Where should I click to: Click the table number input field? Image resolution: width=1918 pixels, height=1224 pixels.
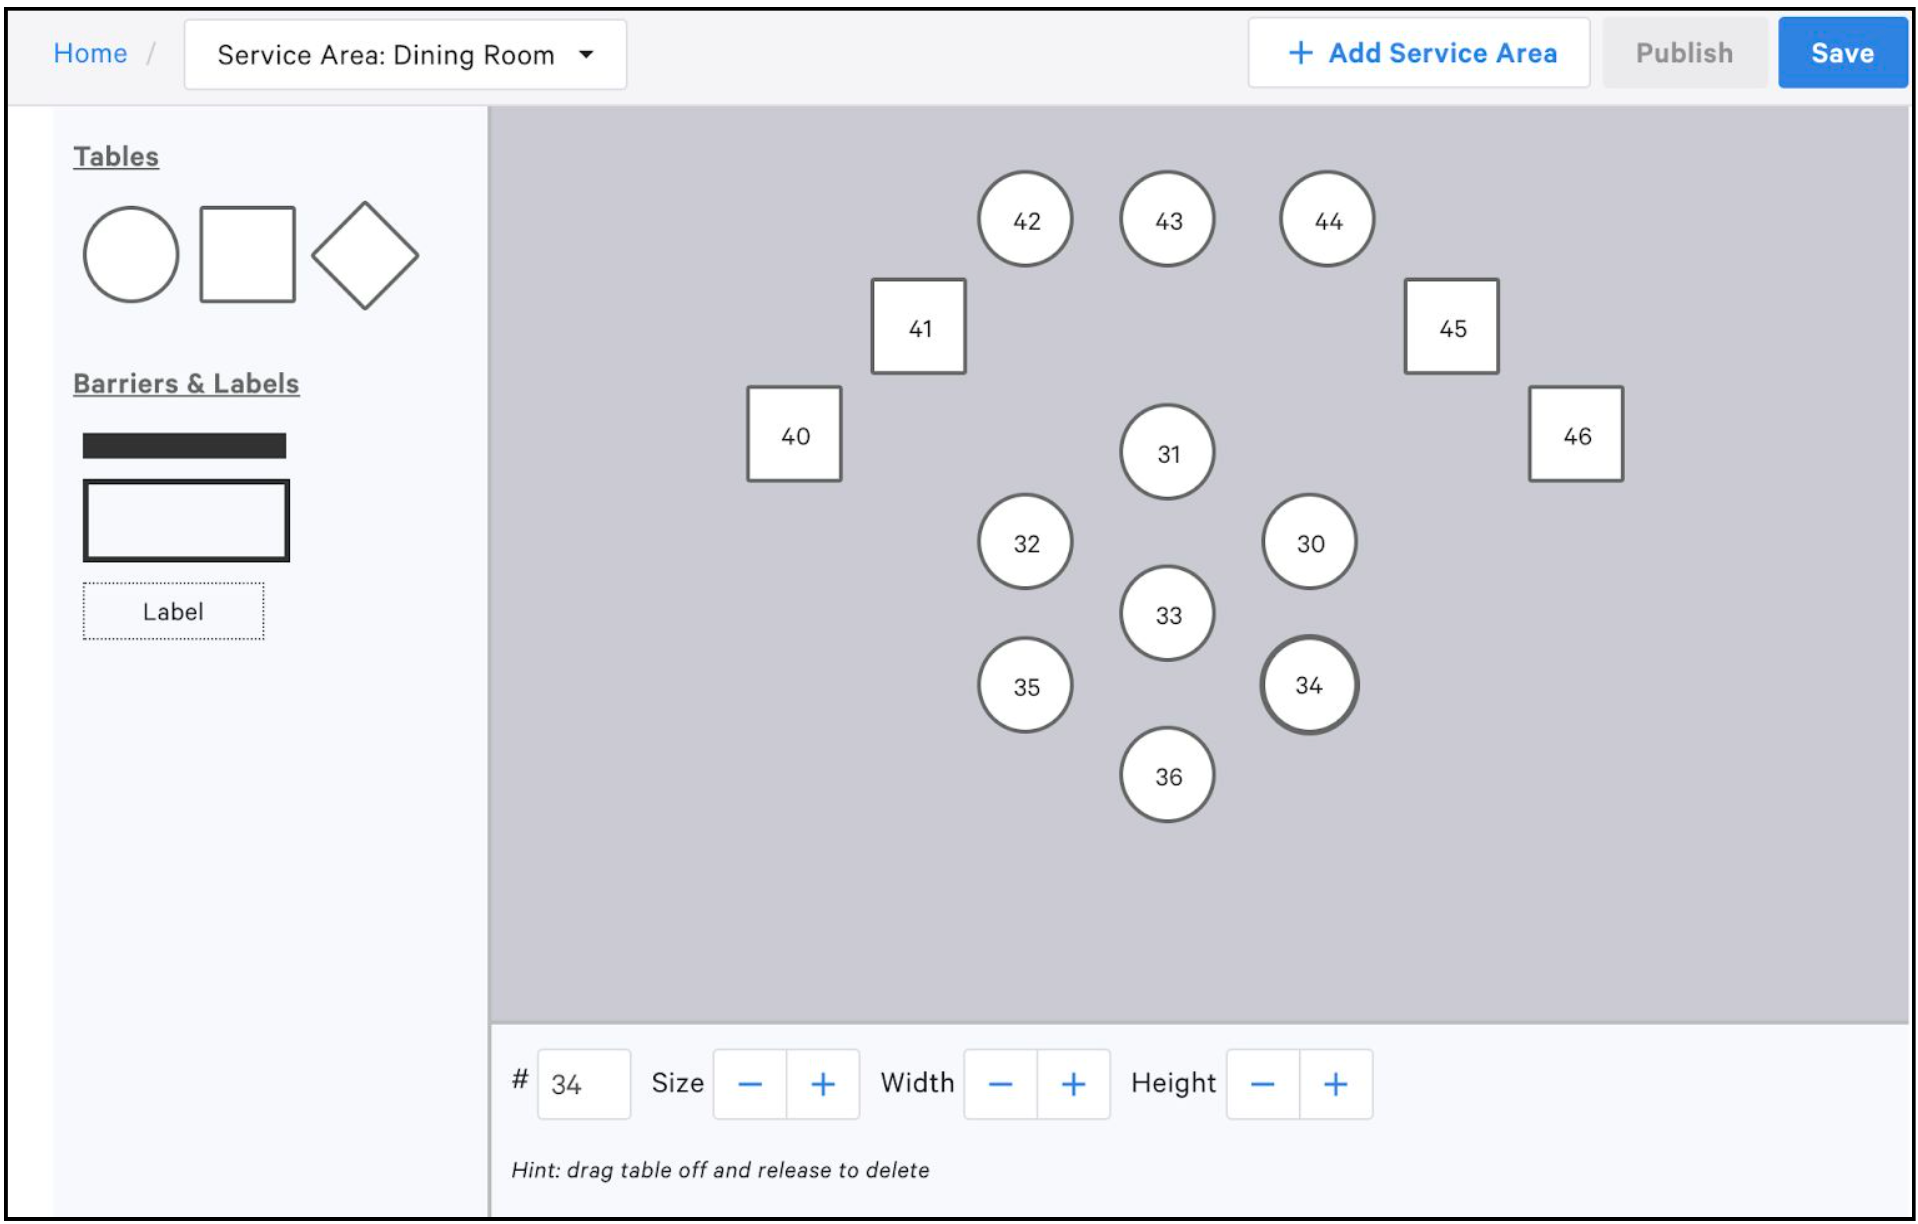(583, 1083)
